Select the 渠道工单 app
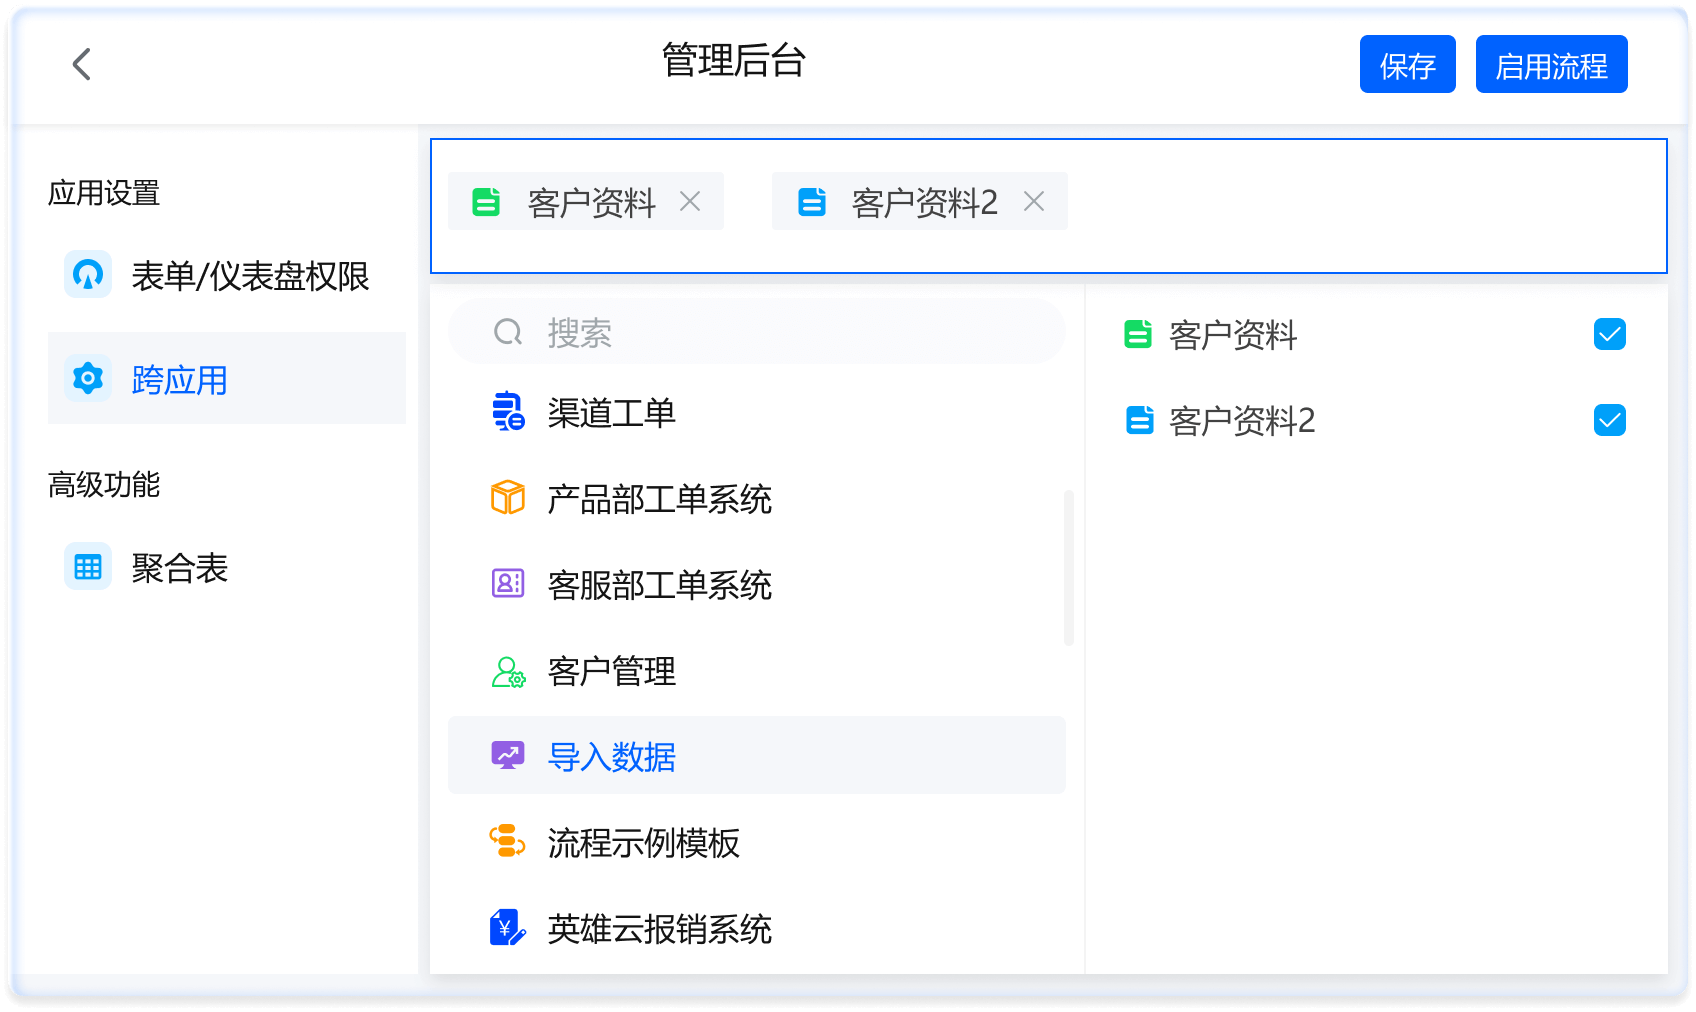This screenshot has height=1012, width=1696. click(x=757, y=413)
